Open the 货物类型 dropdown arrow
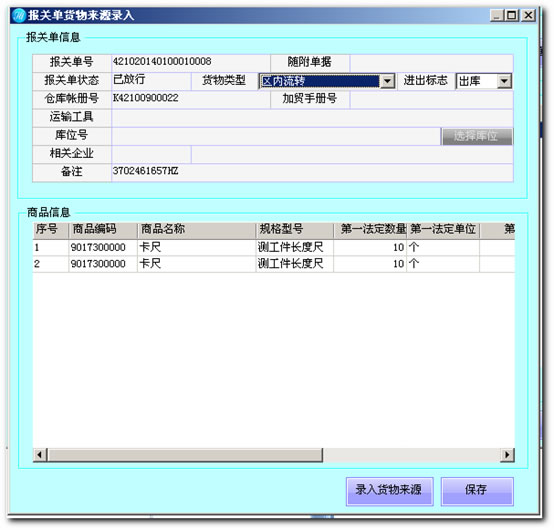This screenshot has height=530, width=554. (388, 82)
